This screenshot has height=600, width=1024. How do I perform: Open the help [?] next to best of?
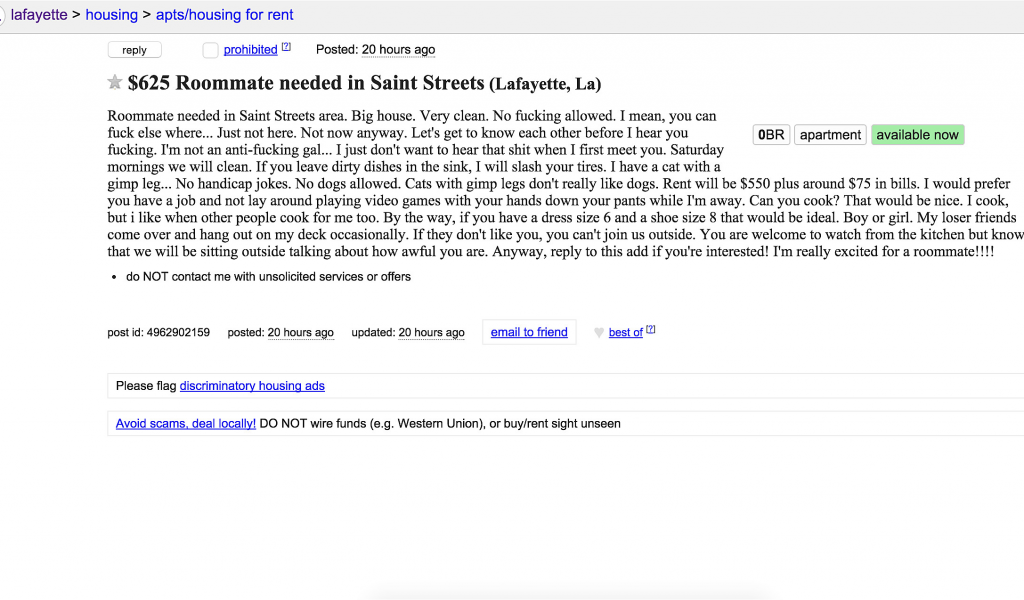click(650, 329)
